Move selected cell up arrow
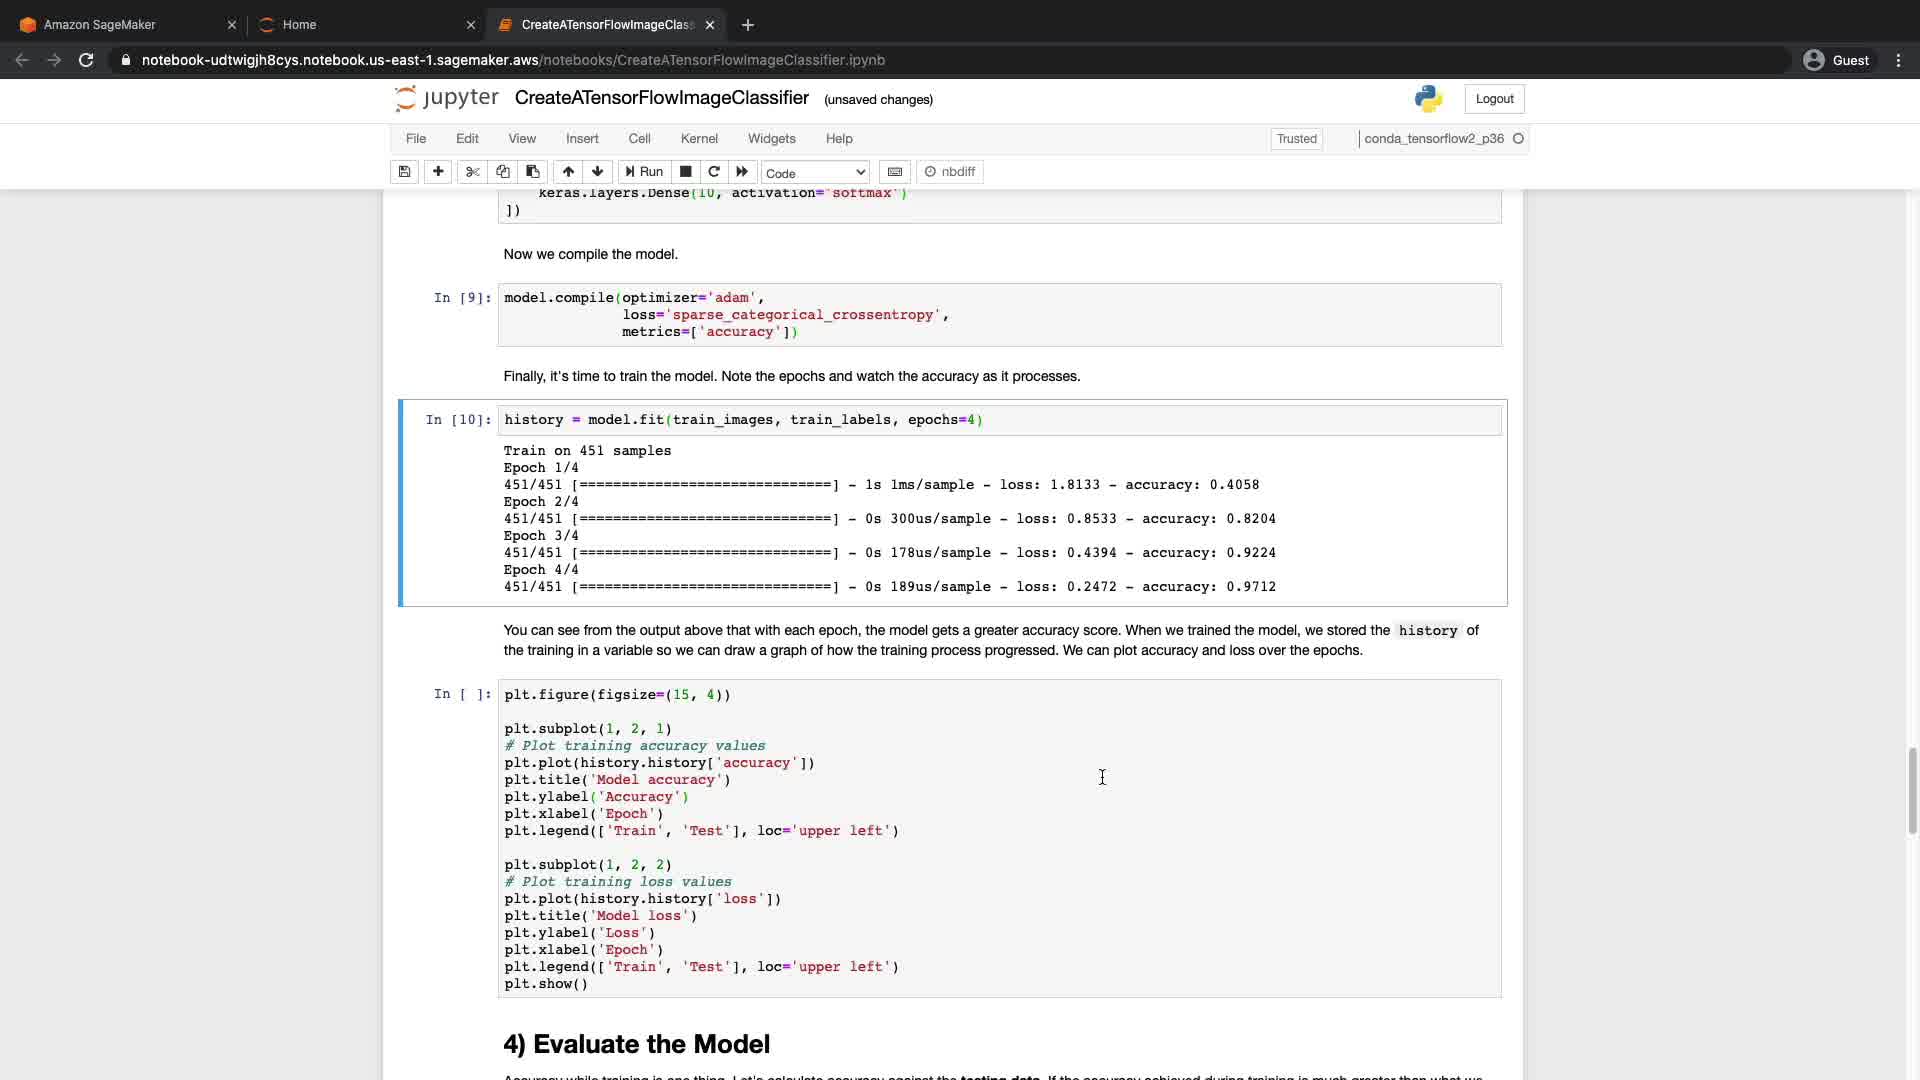 tap(568, 172)
